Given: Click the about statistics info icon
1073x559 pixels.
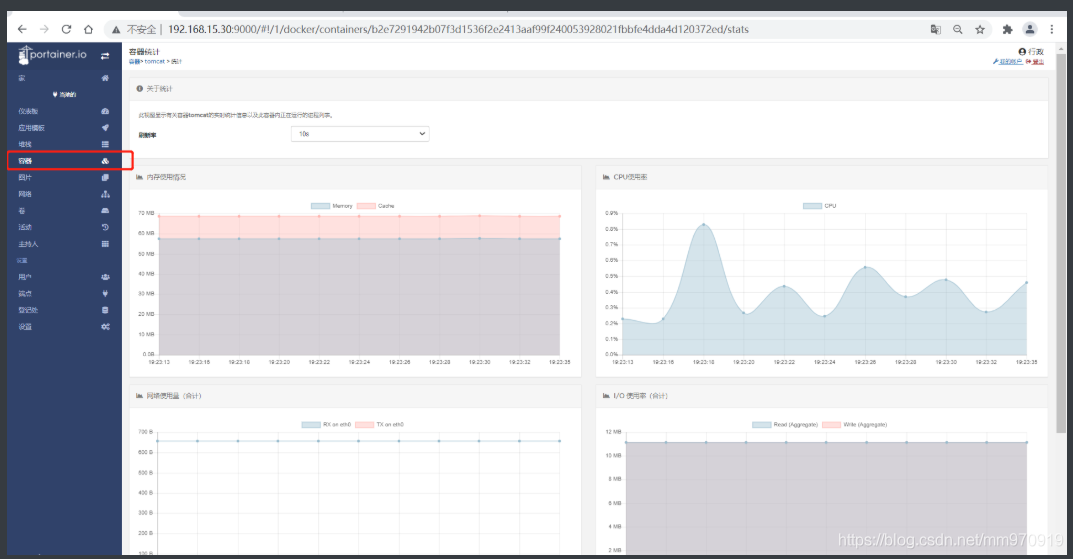Looking at the screenshot, I should [140, 89].
